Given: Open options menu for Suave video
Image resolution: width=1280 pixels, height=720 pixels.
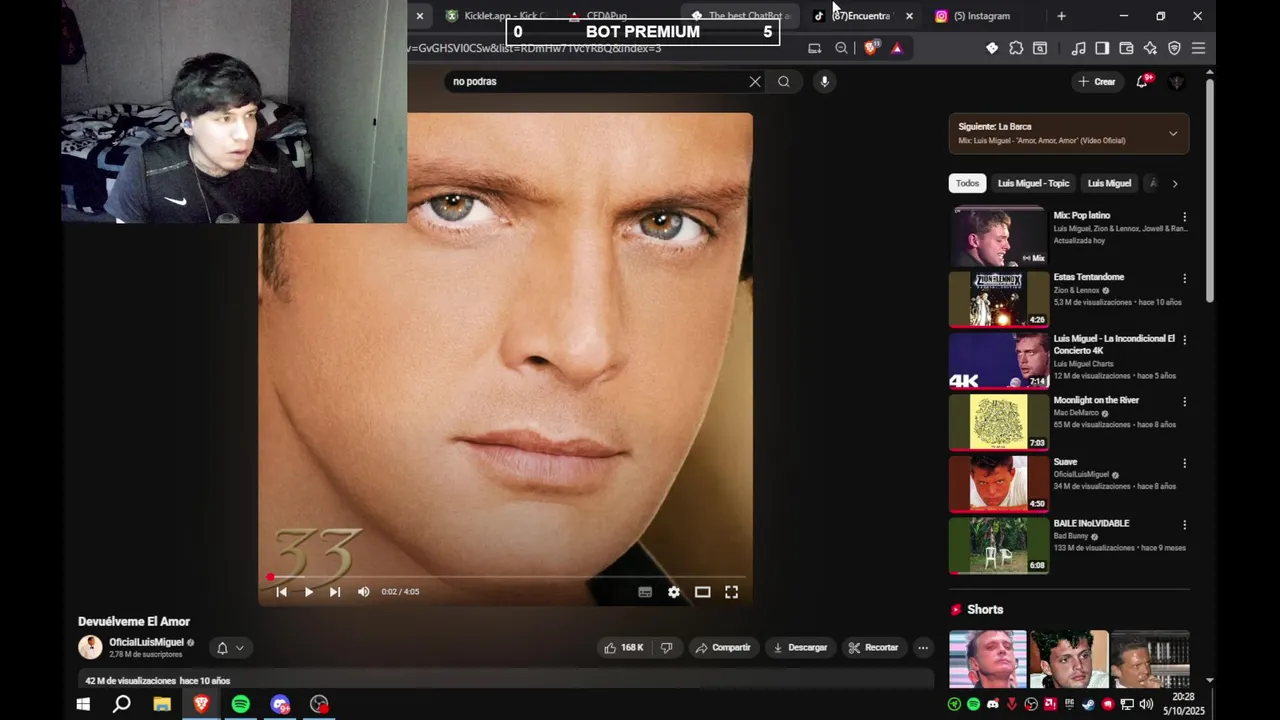Looking at the screenshot, I should (1185, 463).
